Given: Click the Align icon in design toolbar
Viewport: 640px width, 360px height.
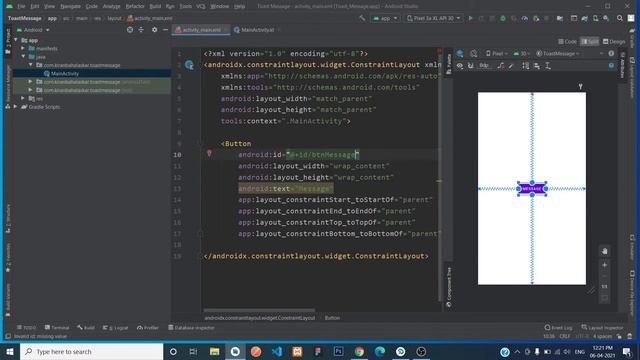Looking at the screenshot, I should (x=537, y=66).
